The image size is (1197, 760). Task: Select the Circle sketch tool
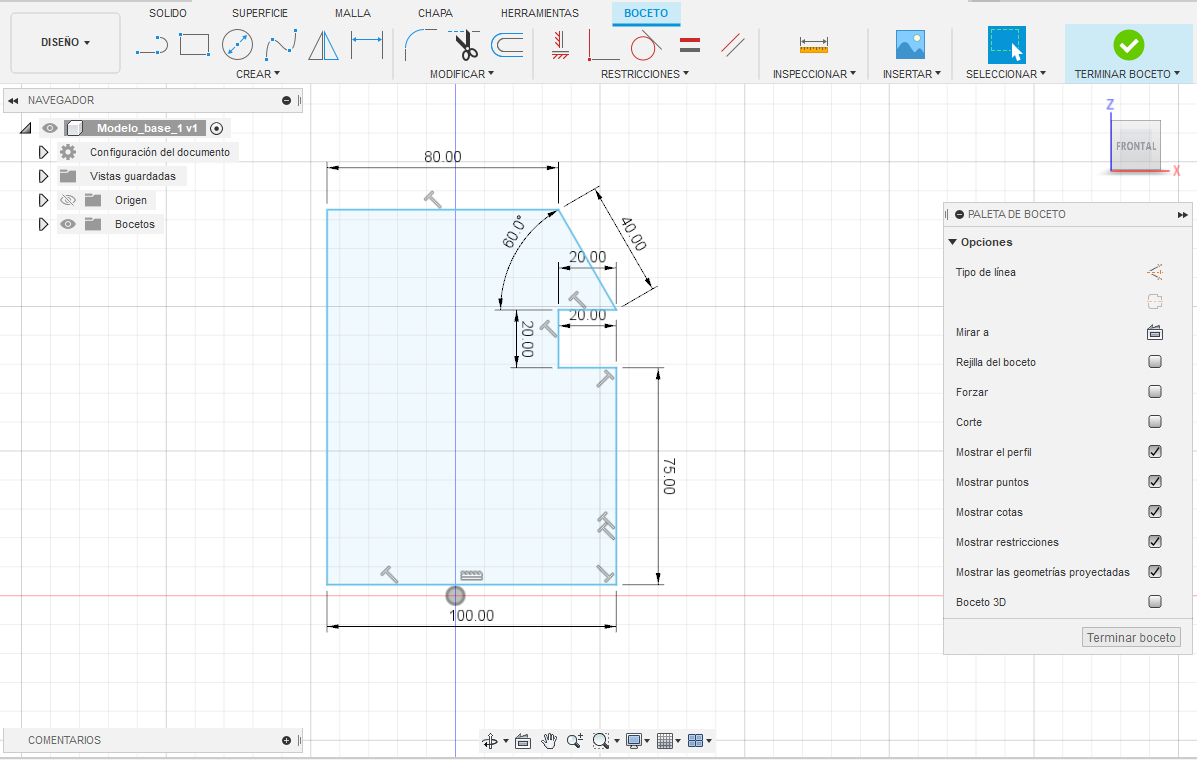(237, 45)
